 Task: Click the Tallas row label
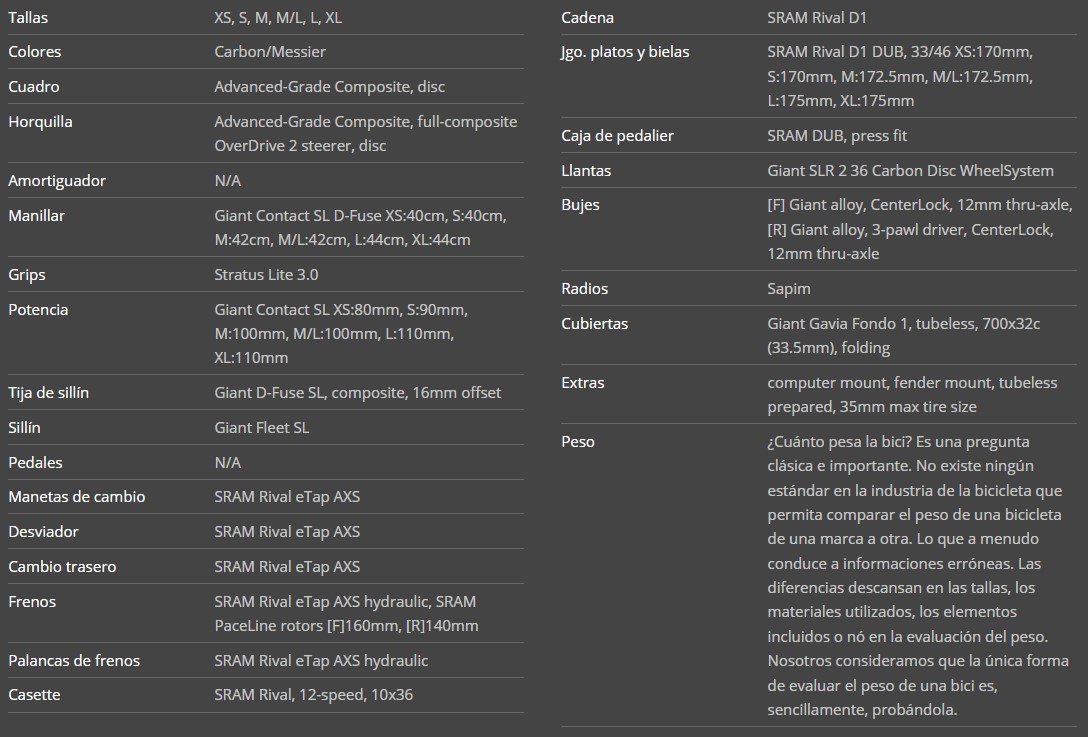click(x=28, y=18)
